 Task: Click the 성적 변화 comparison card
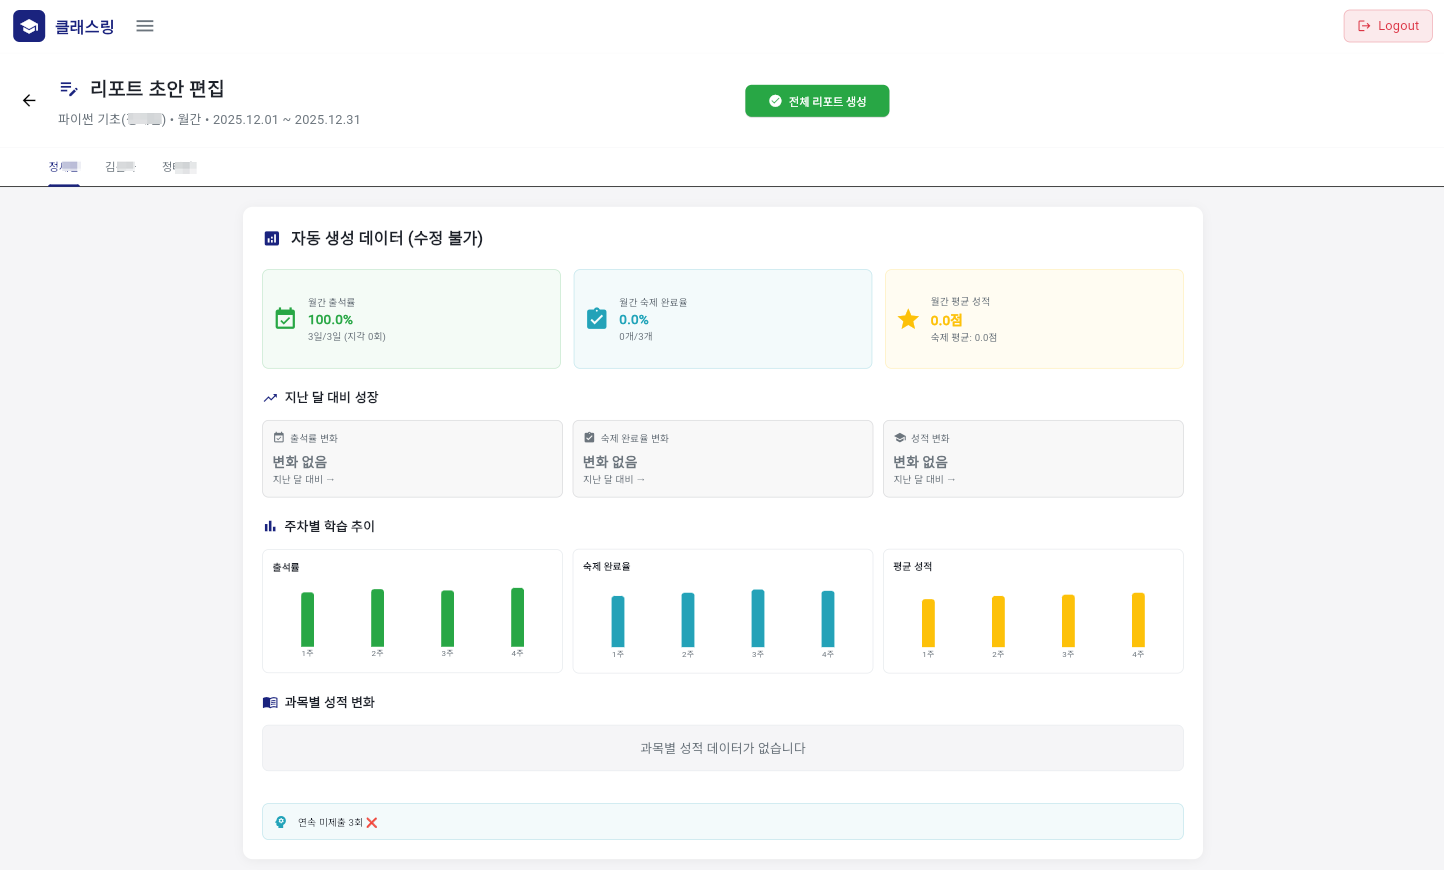click(x=1033, y=459)
